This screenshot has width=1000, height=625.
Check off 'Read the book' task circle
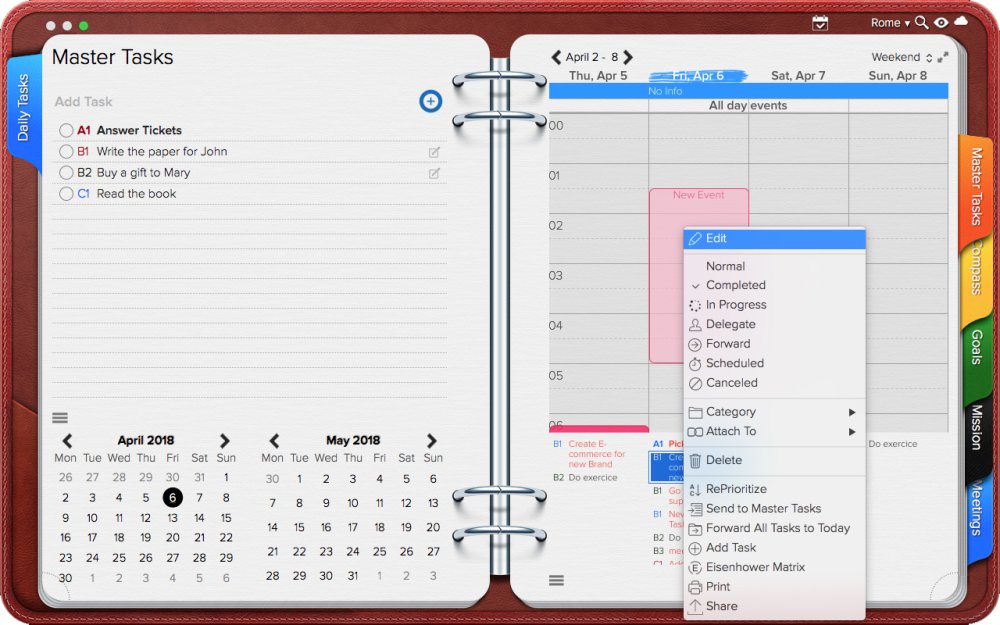pyautogui.click(x=66, y=193)
